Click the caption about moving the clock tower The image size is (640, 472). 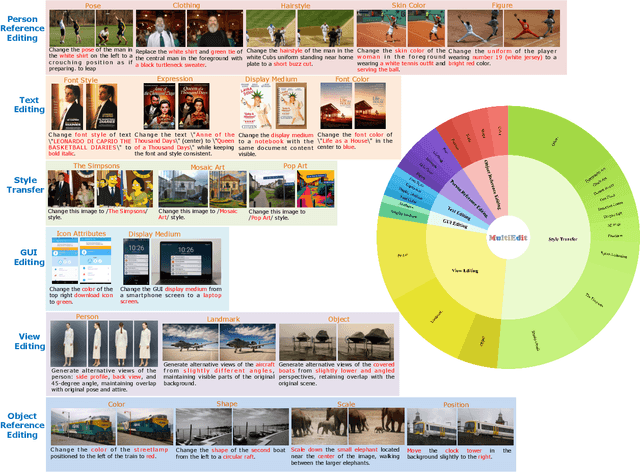(x=459, y=454)
